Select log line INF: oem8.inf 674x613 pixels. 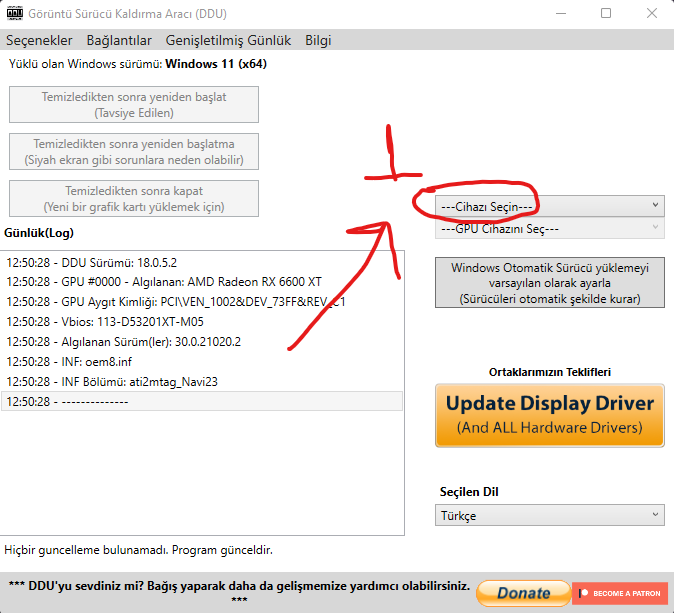[x=202, y=362]
